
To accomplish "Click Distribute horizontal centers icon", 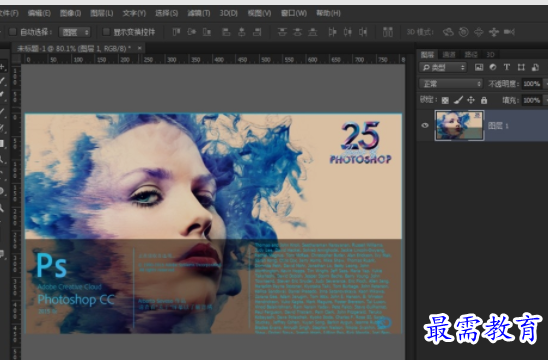I will click(348, 32).
